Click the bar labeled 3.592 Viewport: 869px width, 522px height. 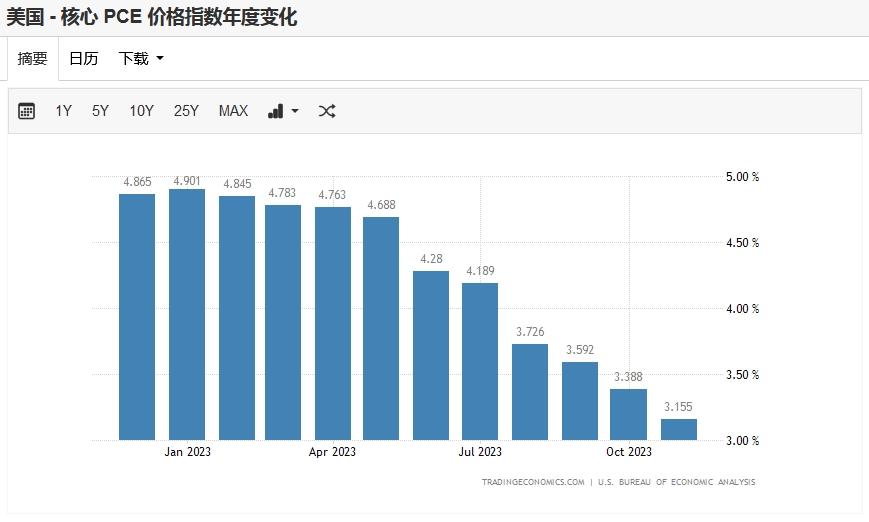coord(580,401)
